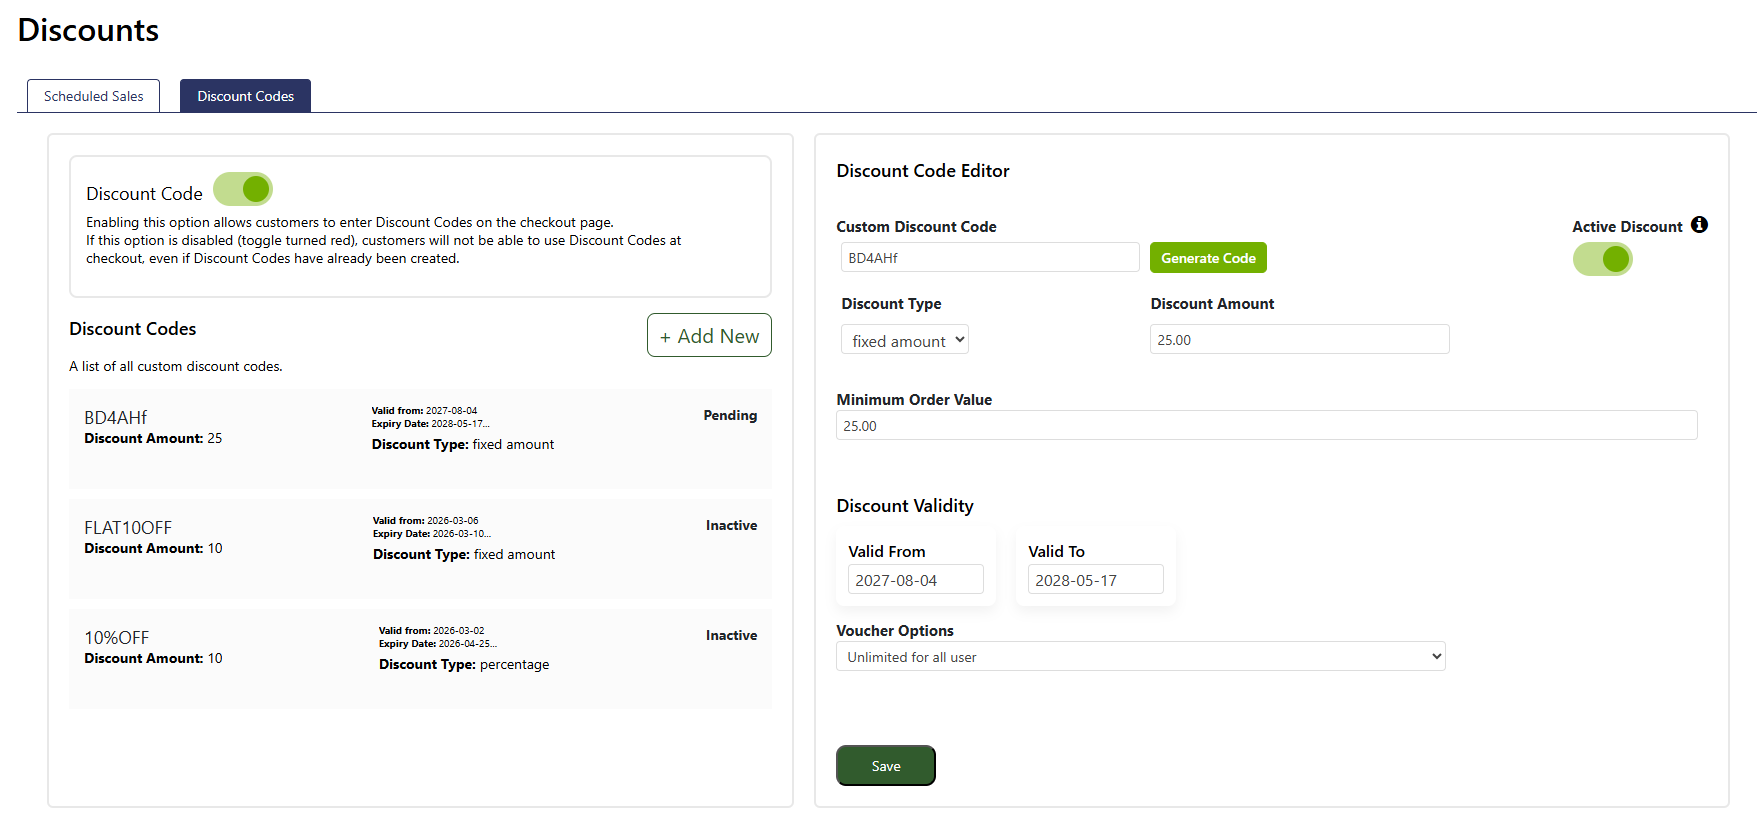Select the BD4AHf discount code entry
The width and height of the screenshot is (1757, 835).
420,439
